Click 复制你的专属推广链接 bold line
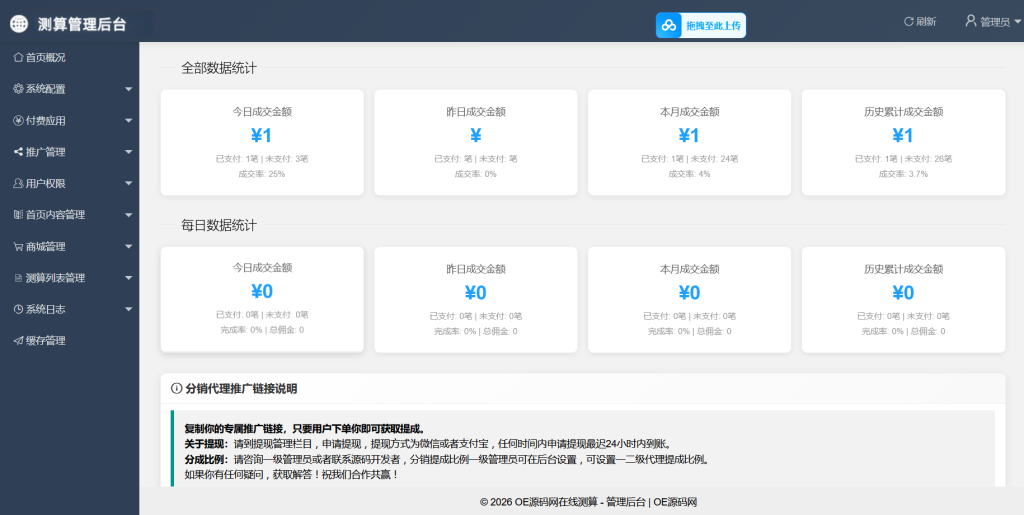1024x515 pixels. (x=306, y=429)
